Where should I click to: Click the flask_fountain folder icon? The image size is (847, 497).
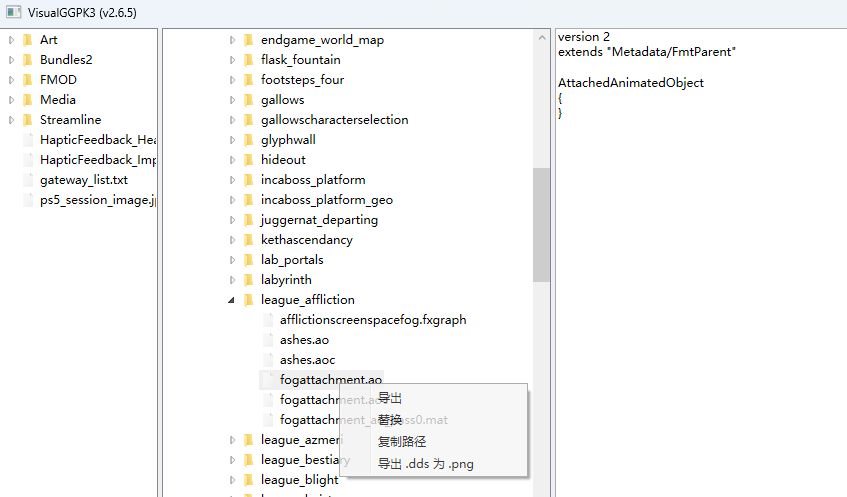[x=248, y=60]
